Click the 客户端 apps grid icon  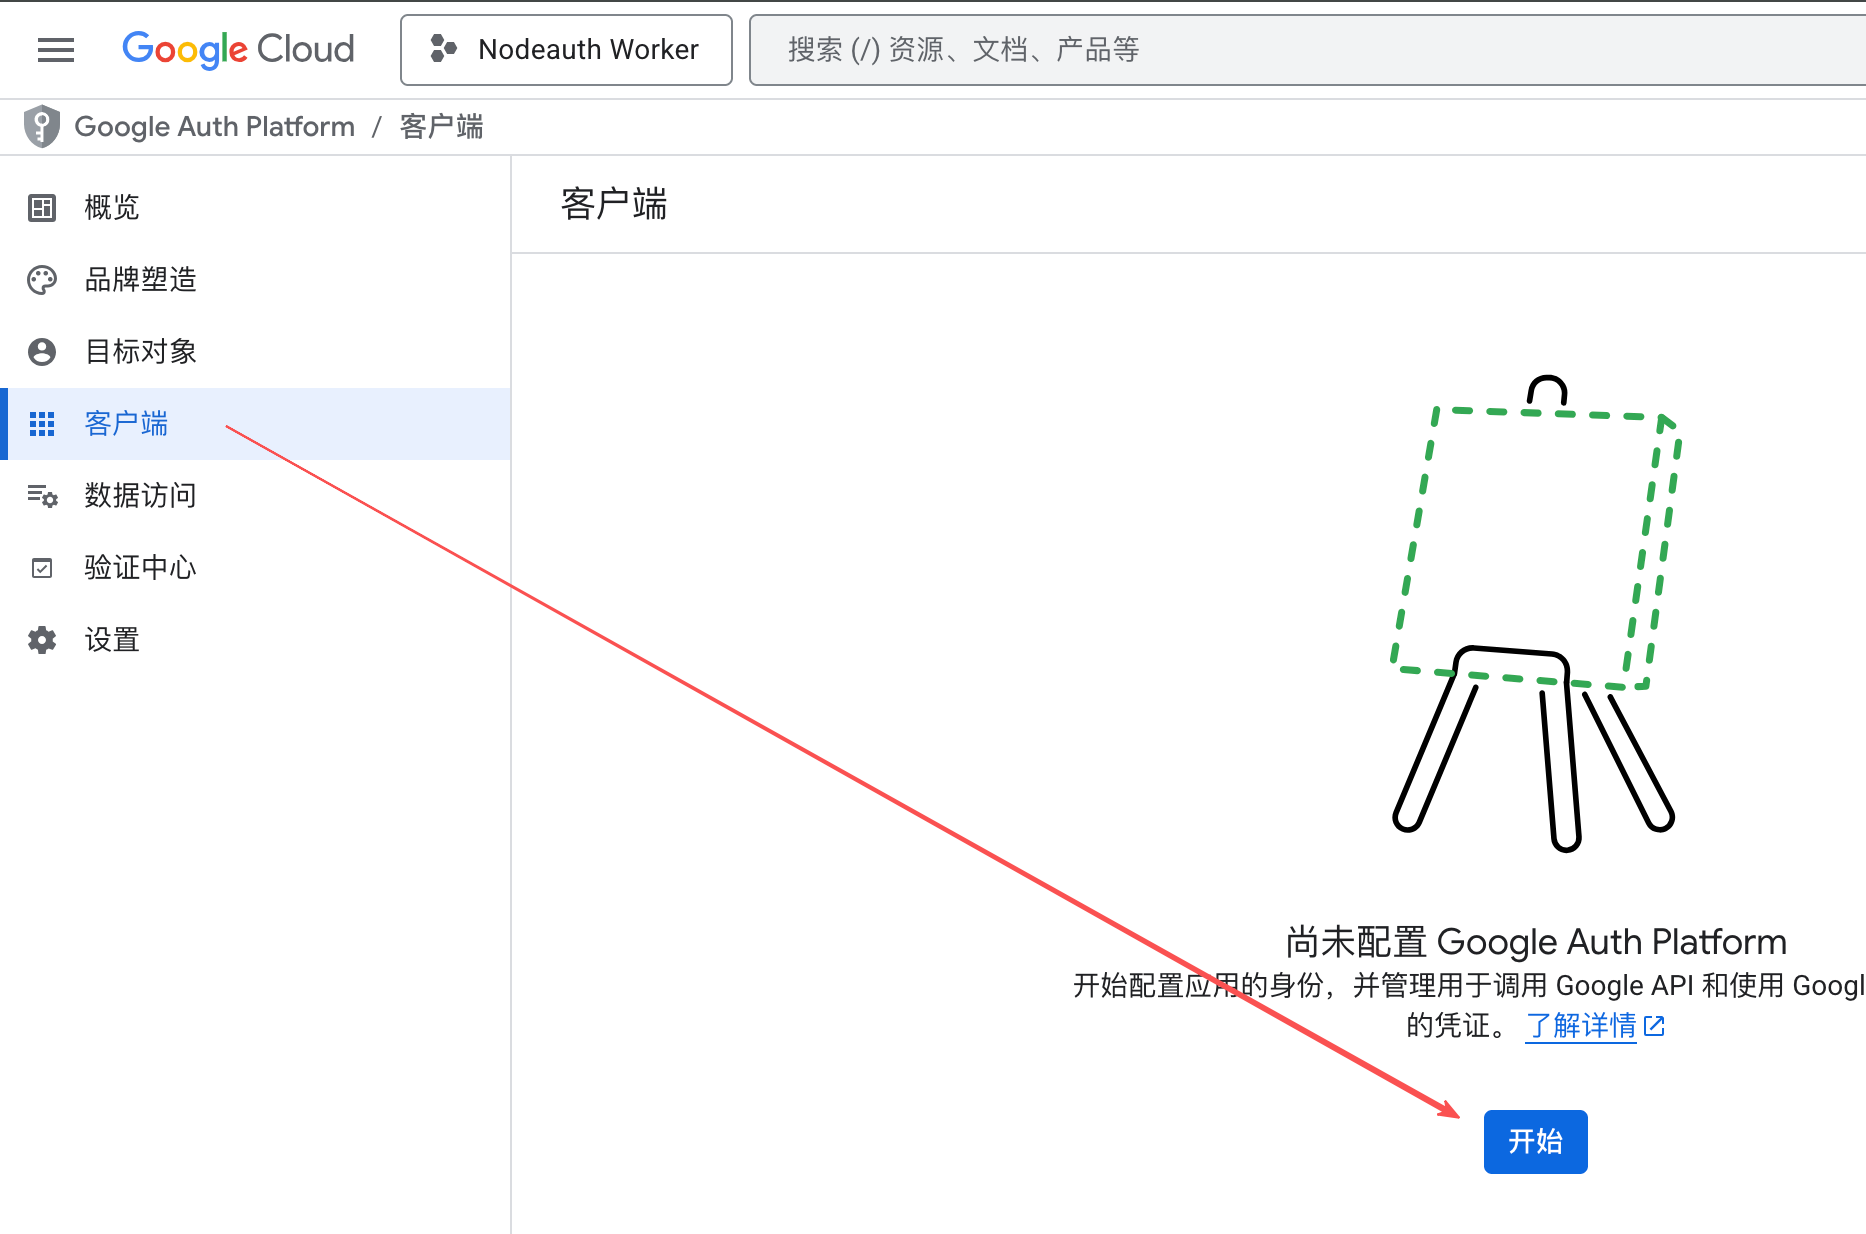(x=42, y=424)
